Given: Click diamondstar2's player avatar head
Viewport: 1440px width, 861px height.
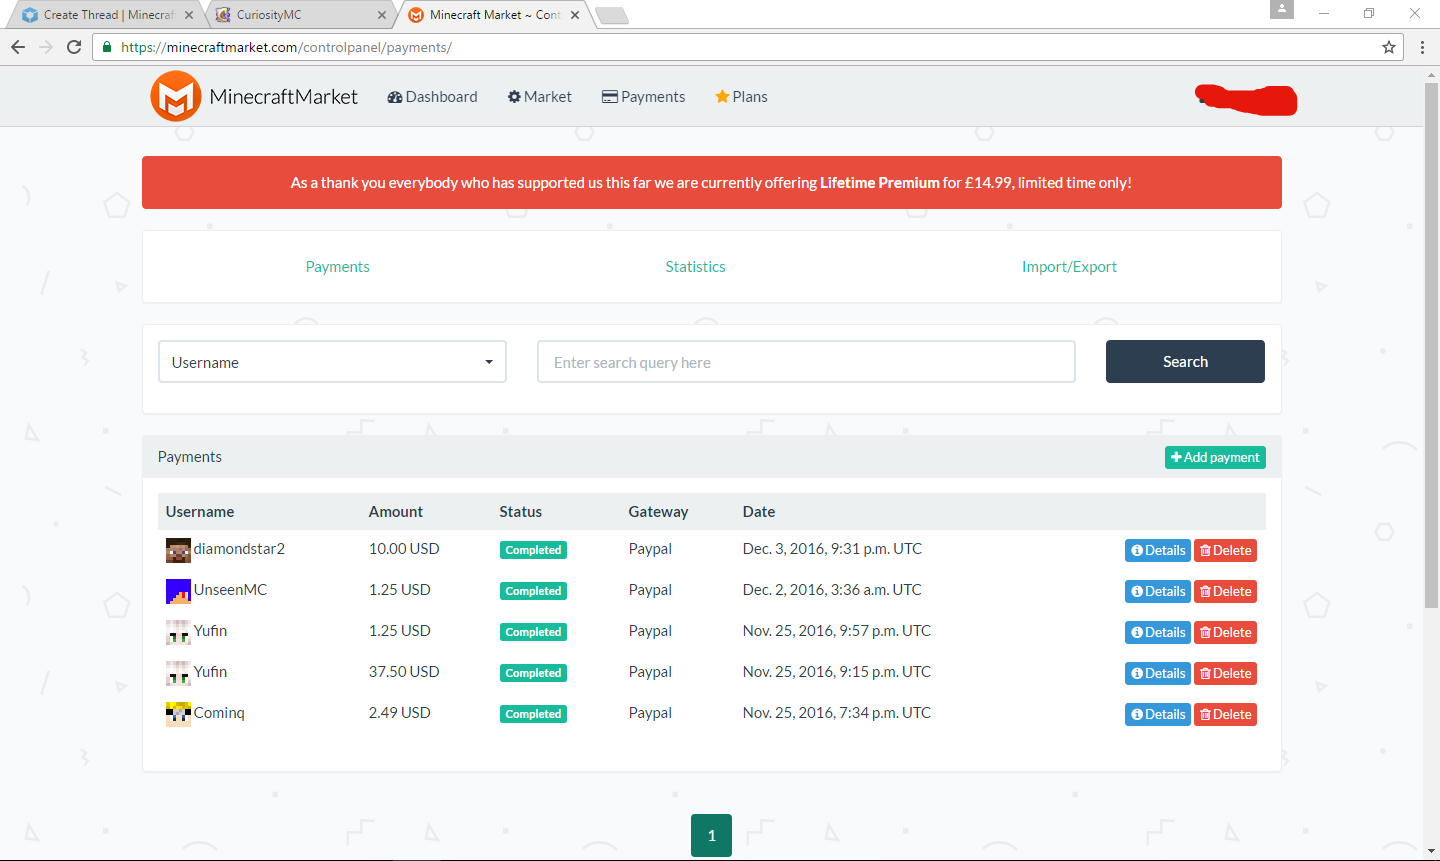Looking at the screenshot, I should [x=178, y=551].
